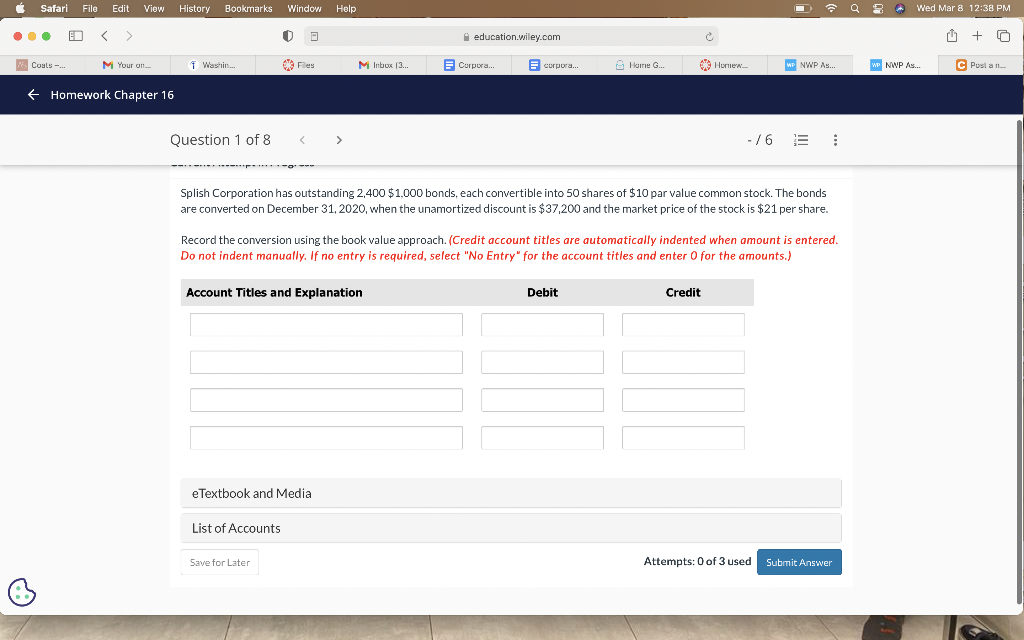Image resolution: width=1024 pixels, height=640 pixels.
Task: Click the first Account Titles input field
Action: 327,325
